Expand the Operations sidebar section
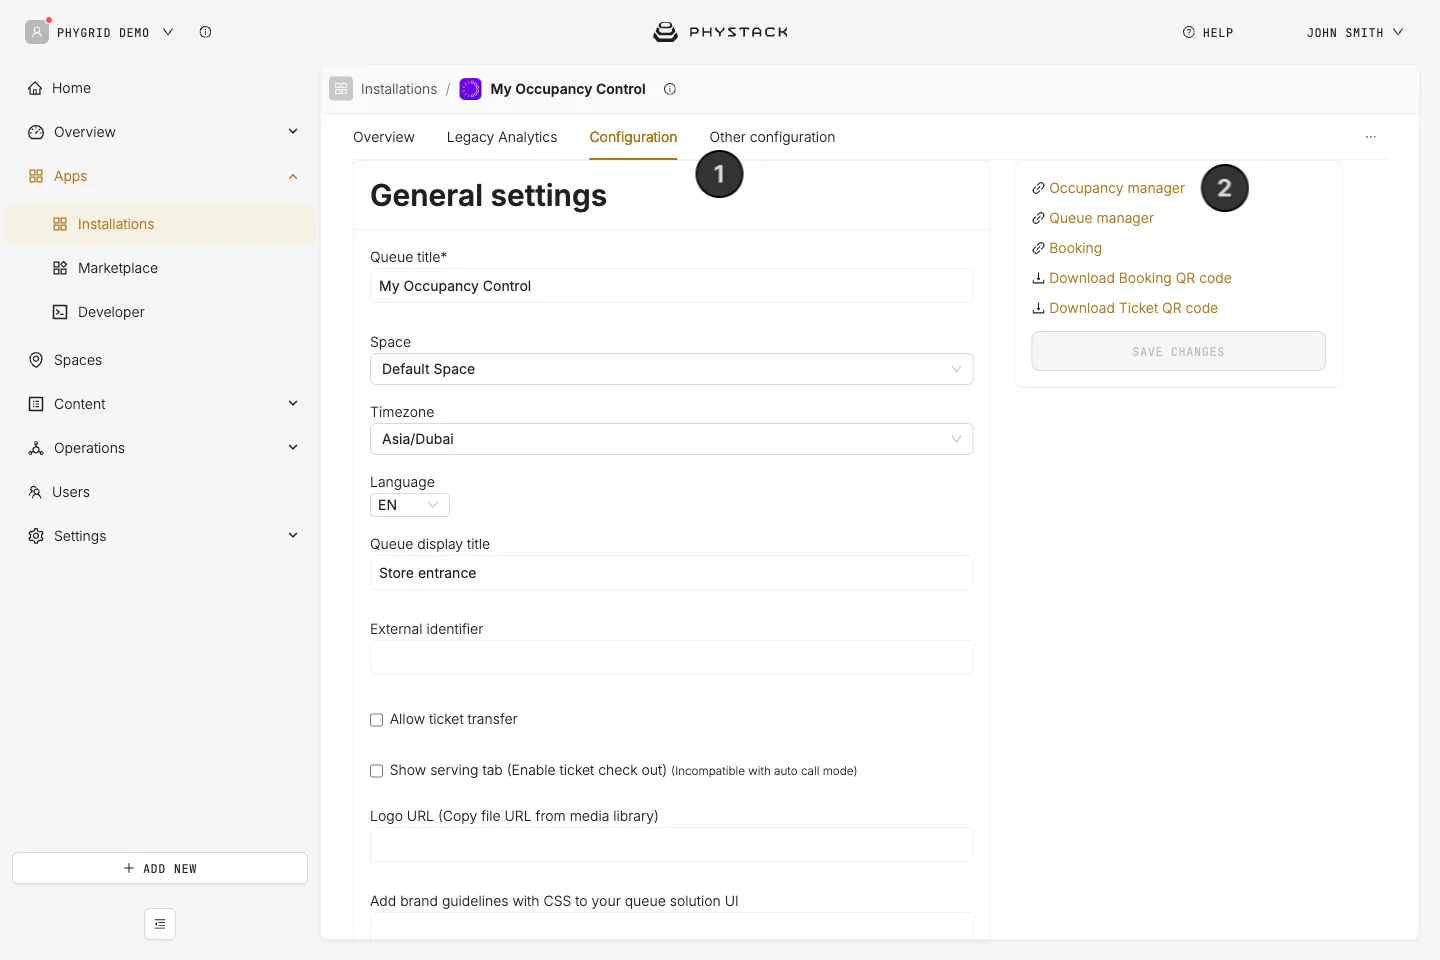The width and height of the screenshot is (1440, 960). point(293,447)
